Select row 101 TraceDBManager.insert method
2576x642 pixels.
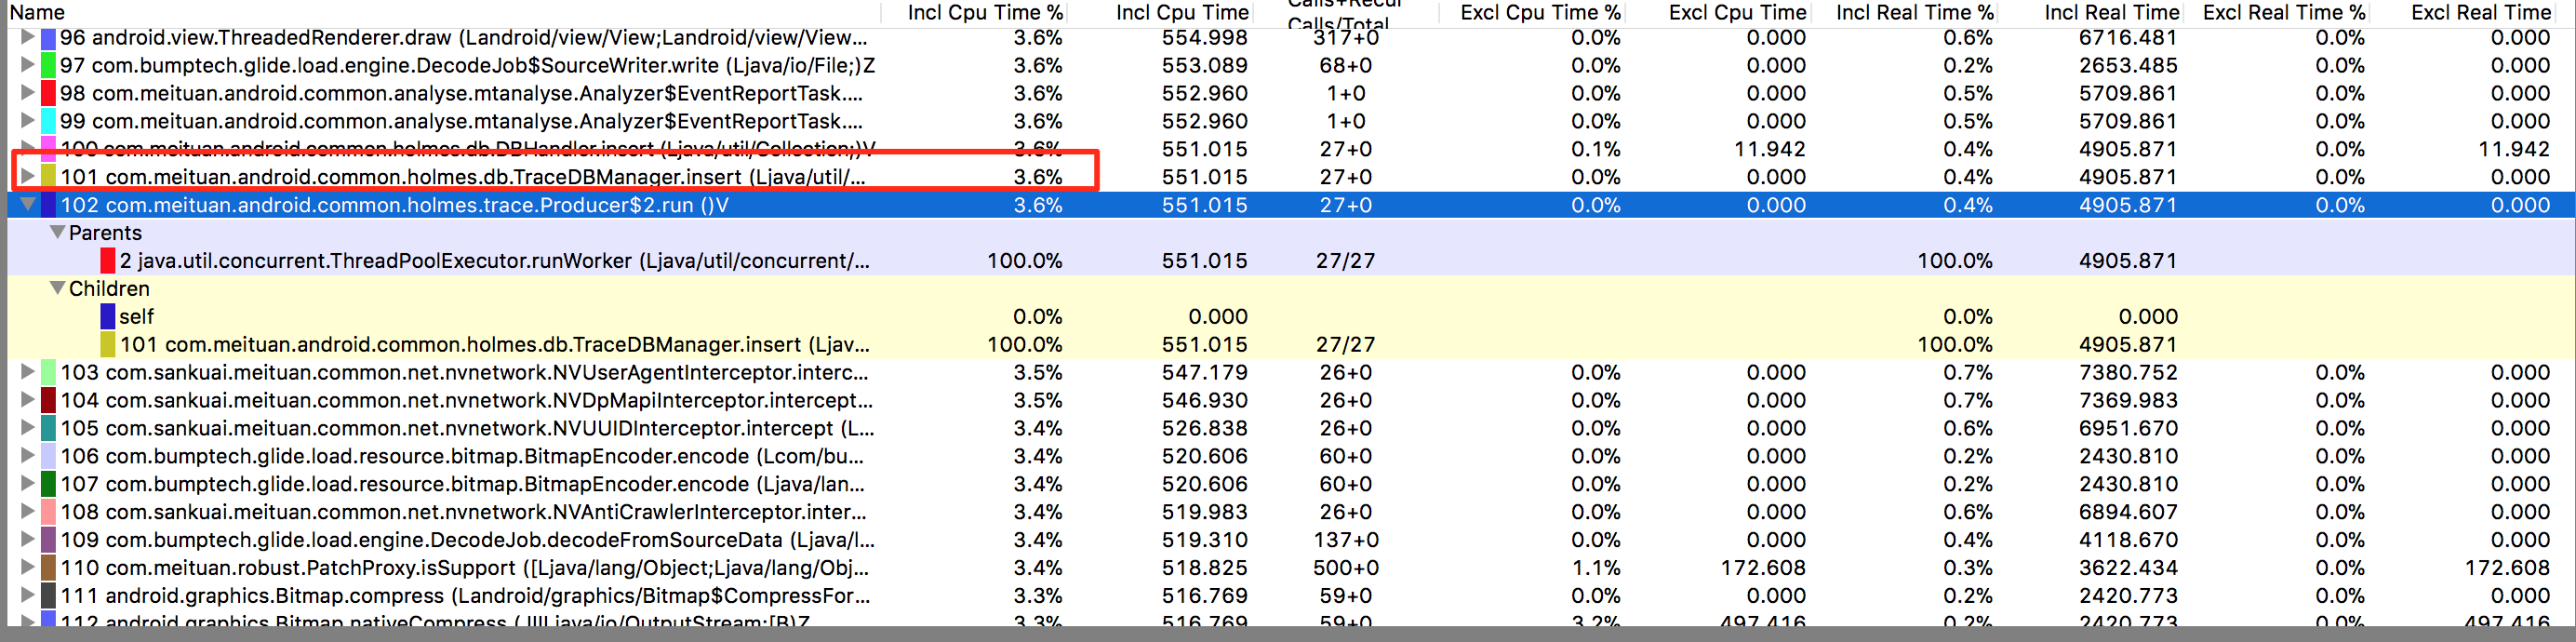click(x=1291, y=177)
